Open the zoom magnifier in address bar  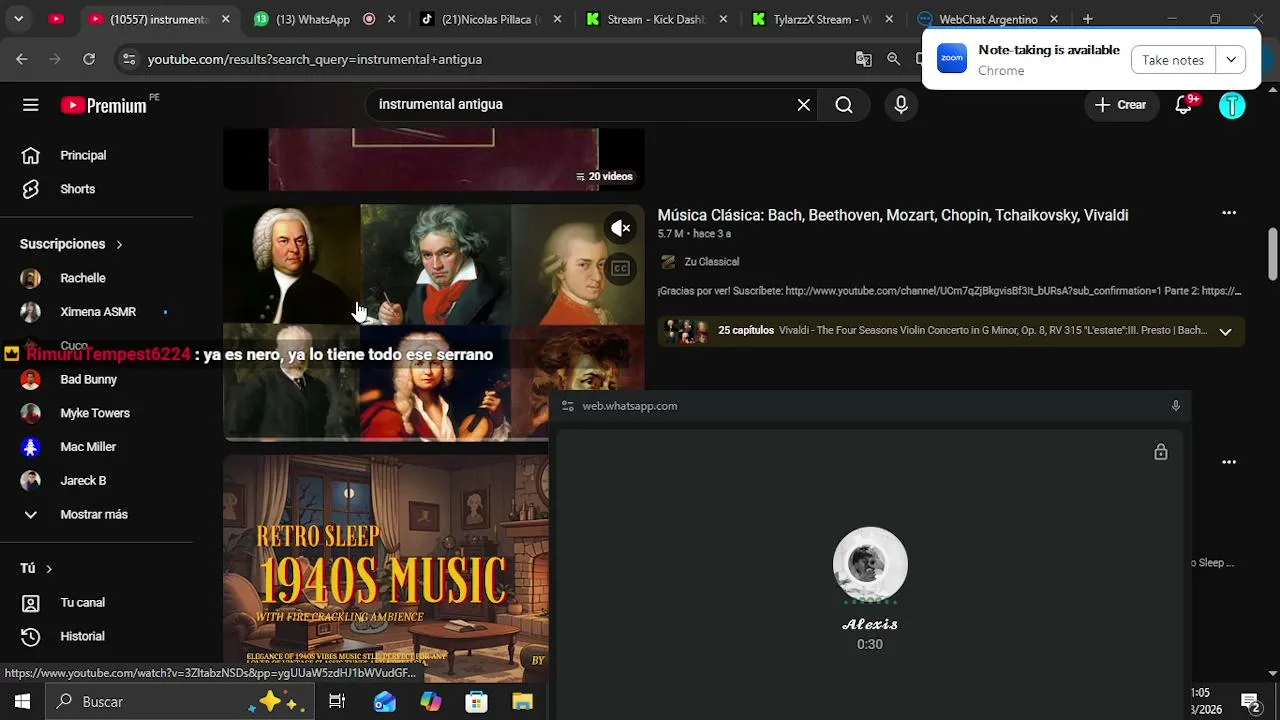click(894, 59)
